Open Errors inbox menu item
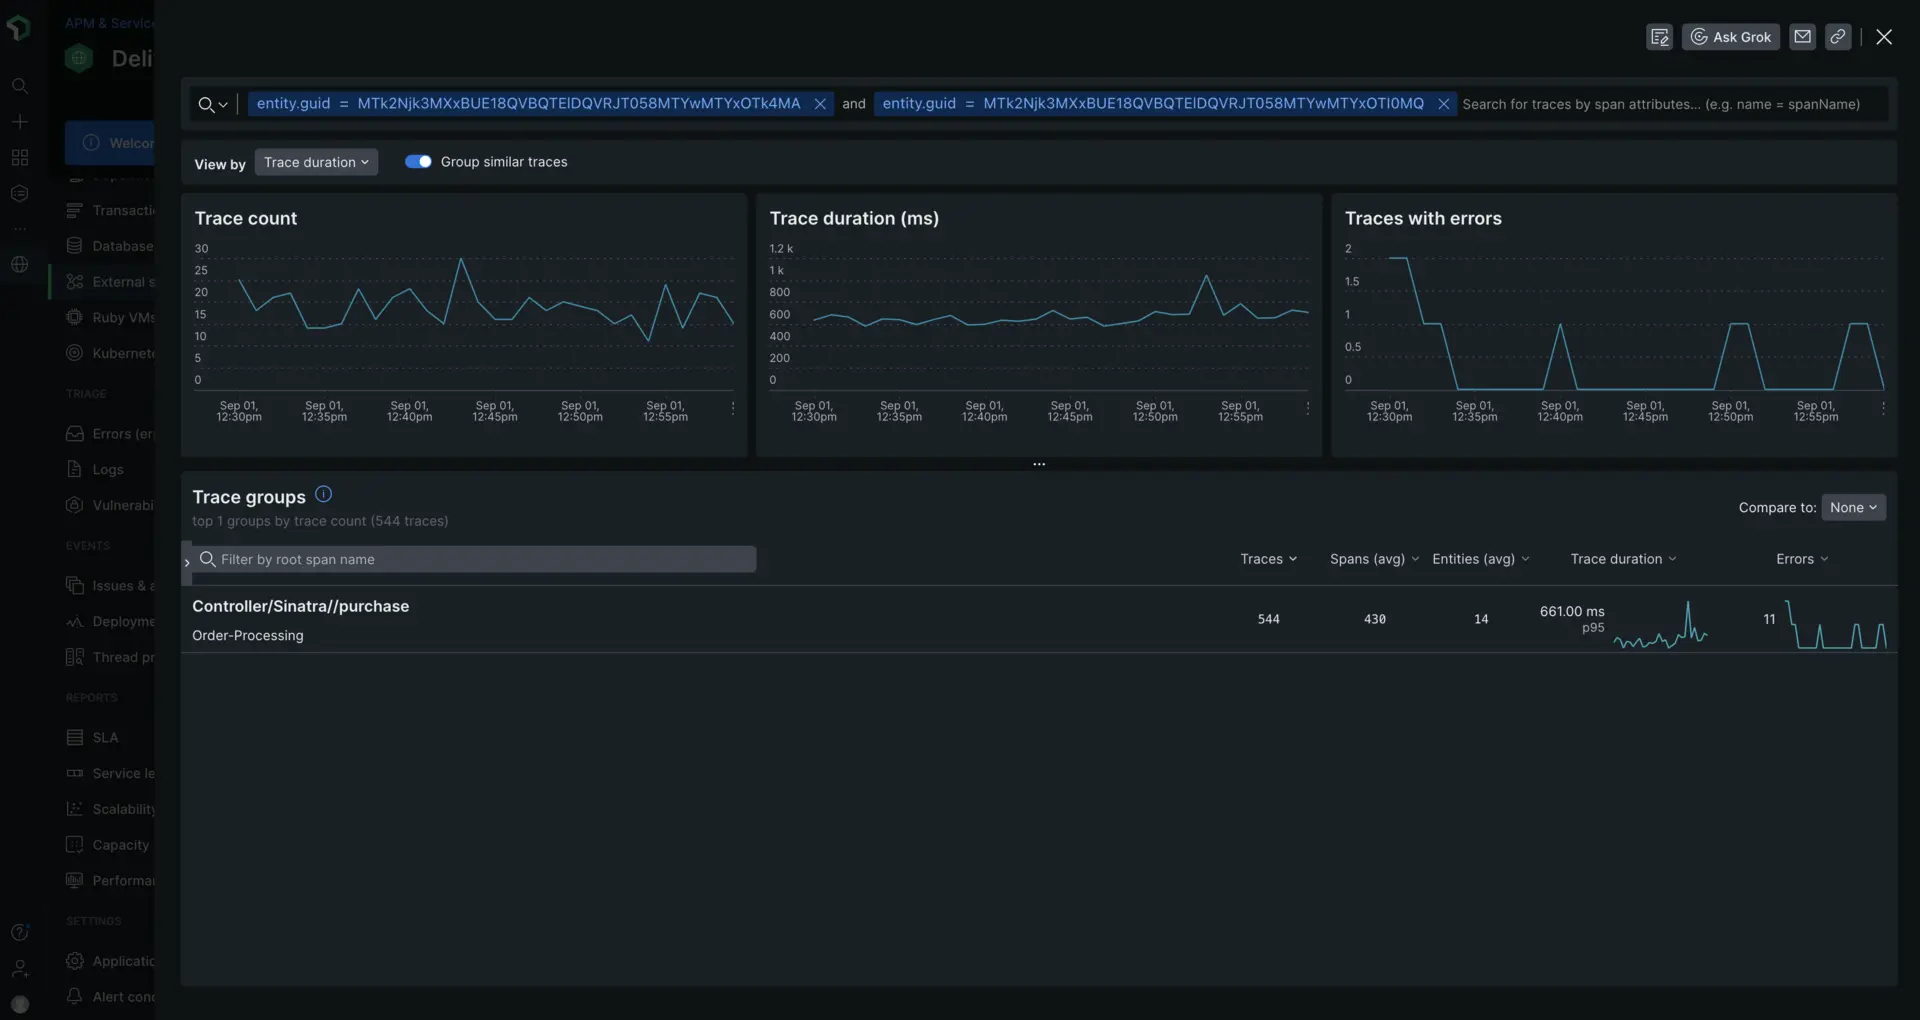This screenshot has height=1020, width=1920. click(x=109, y=434)
